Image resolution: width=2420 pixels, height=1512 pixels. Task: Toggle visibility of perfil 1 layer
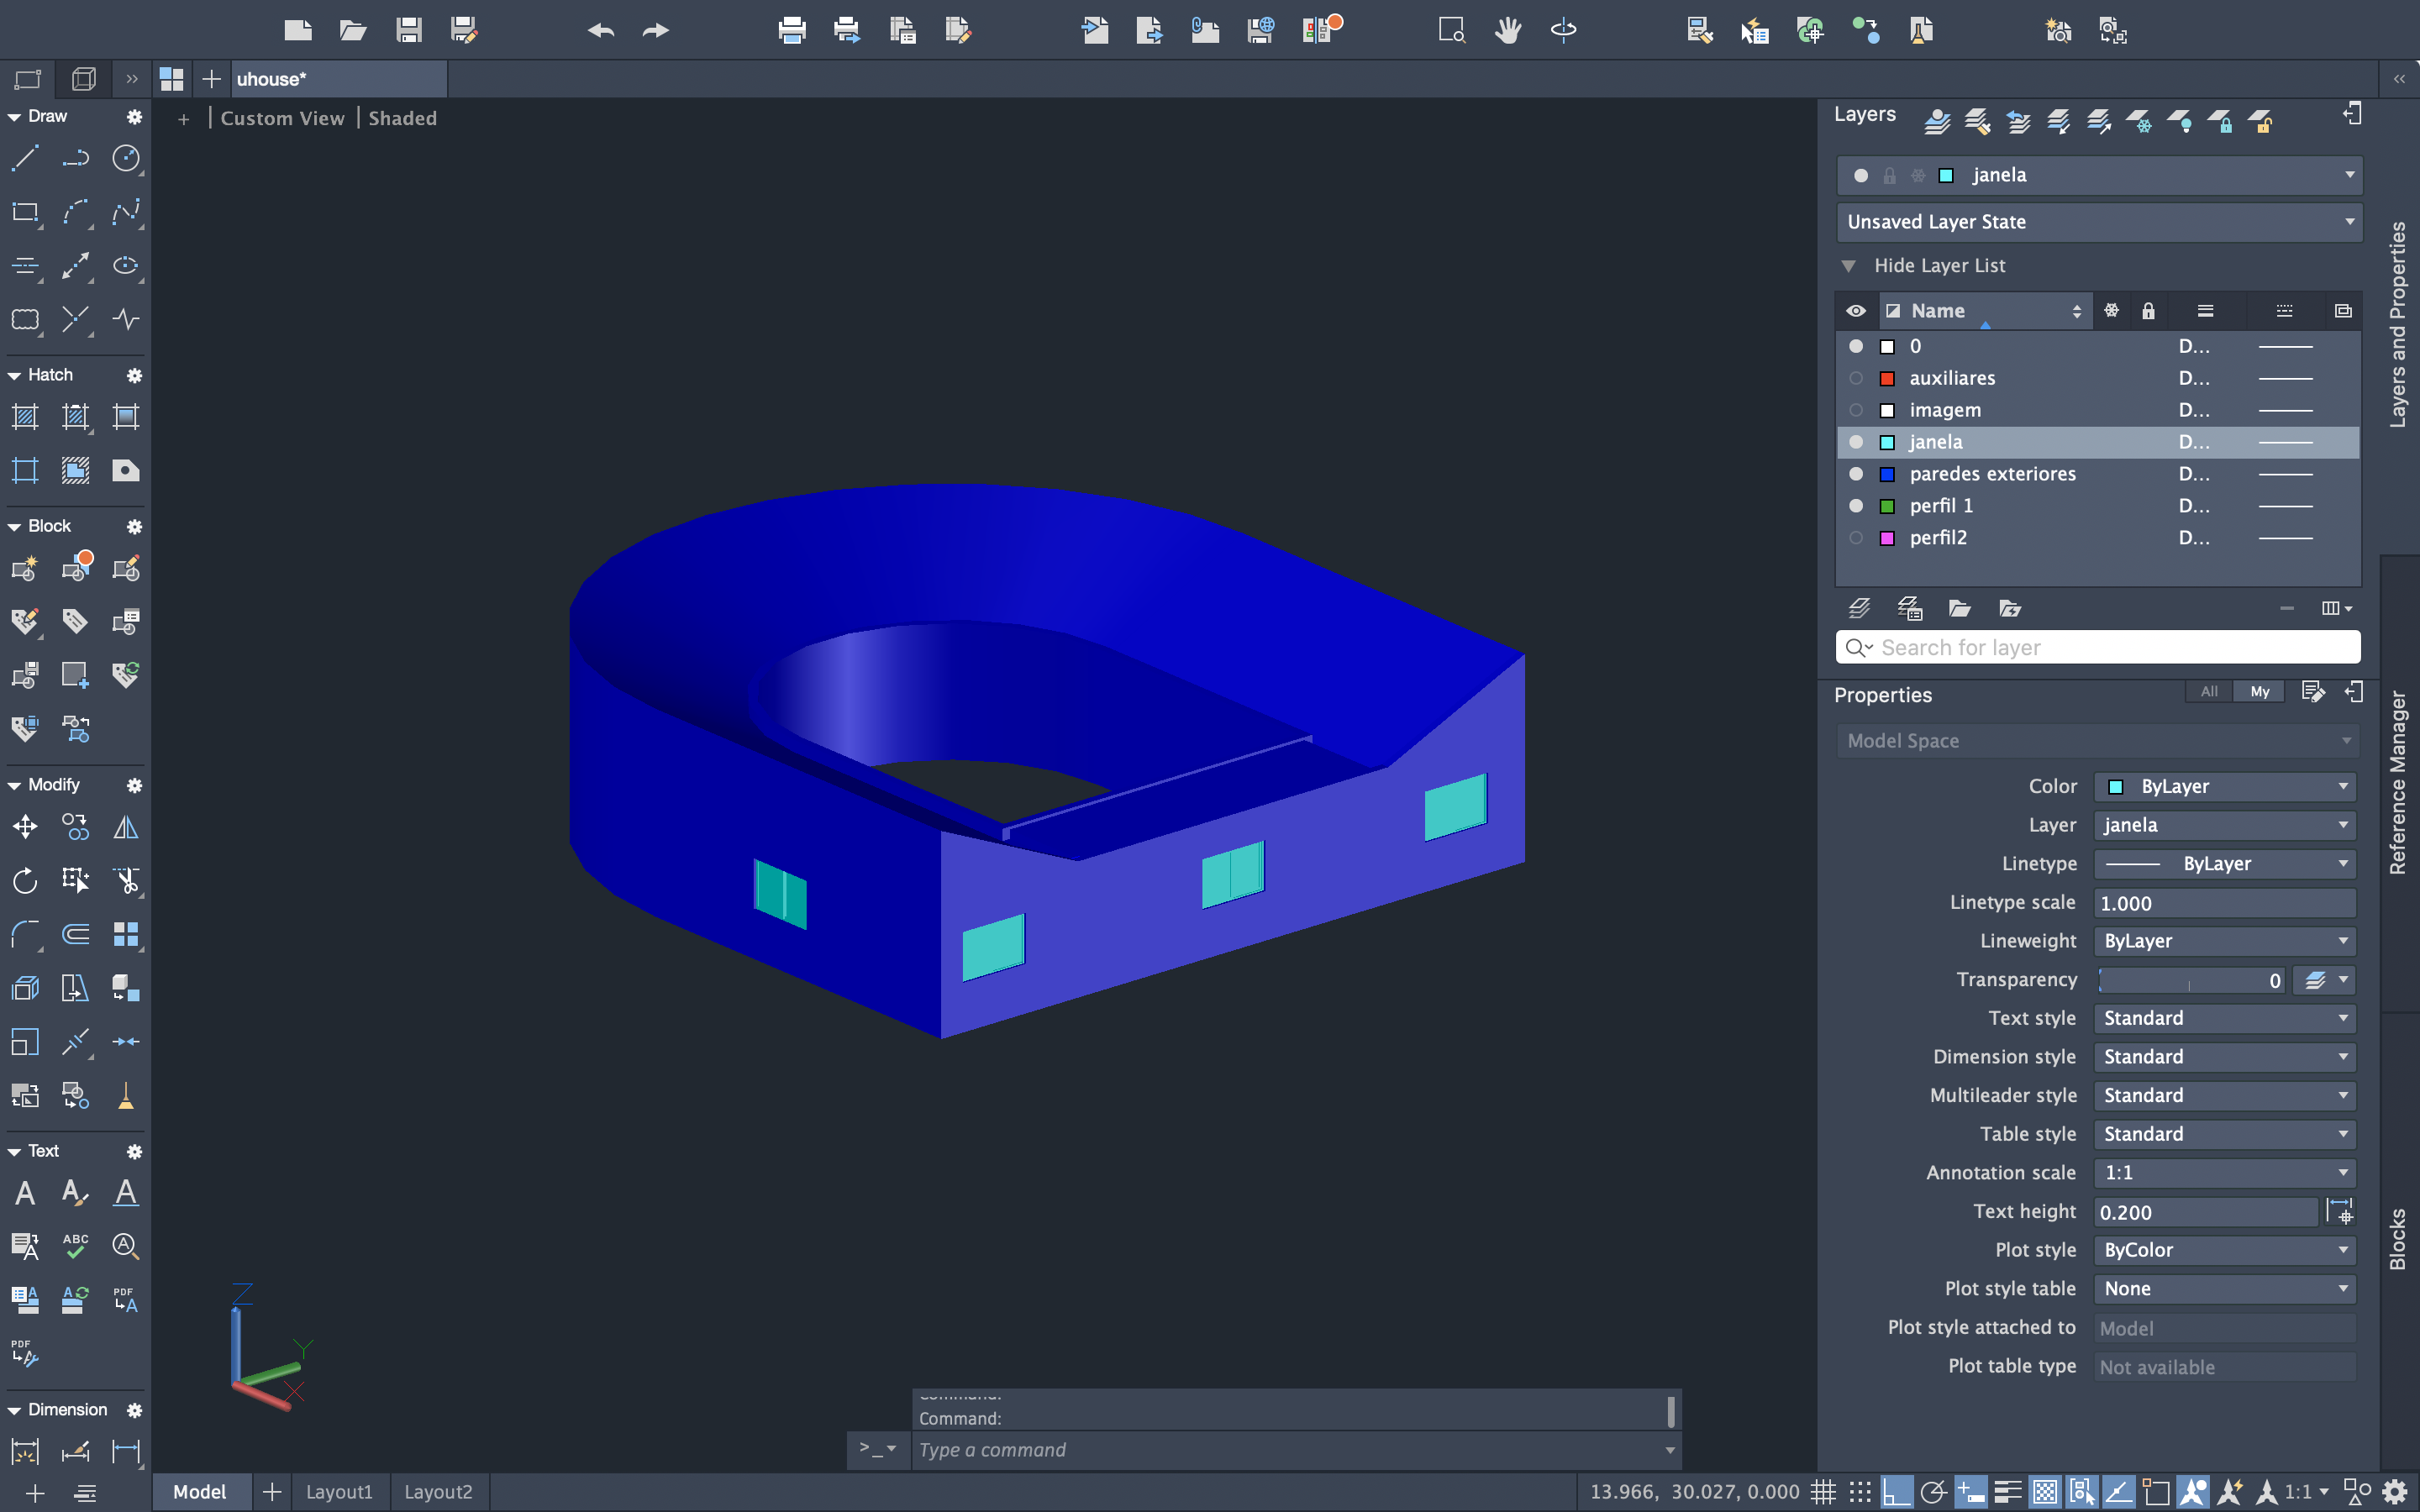(1856, 506)
